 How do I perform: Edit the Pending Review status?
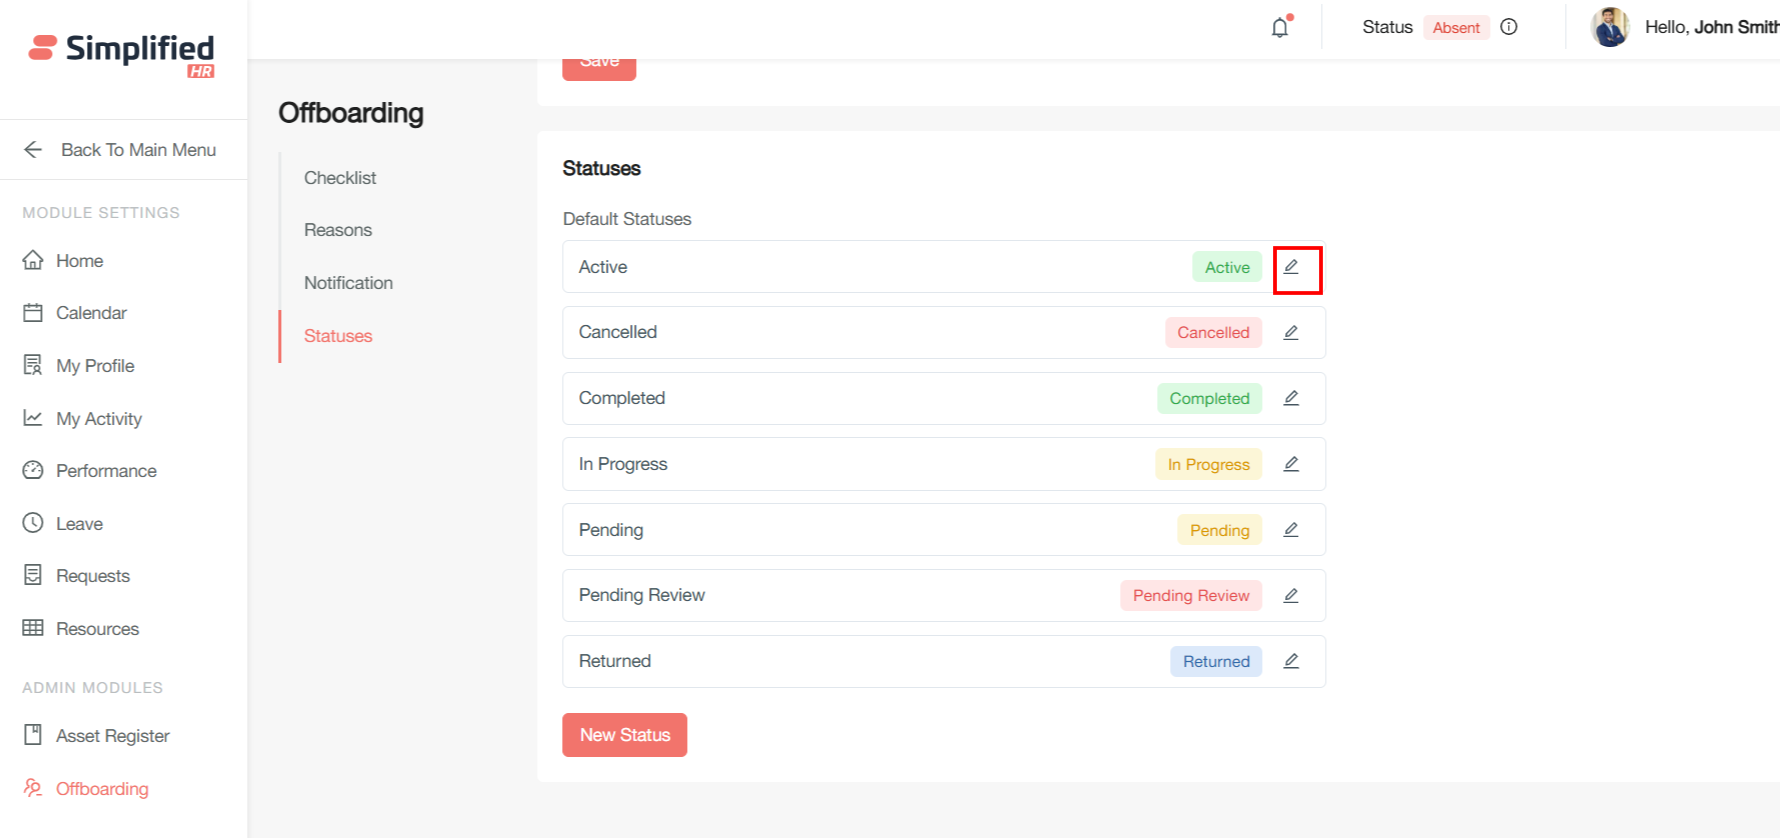[1291, 596]
